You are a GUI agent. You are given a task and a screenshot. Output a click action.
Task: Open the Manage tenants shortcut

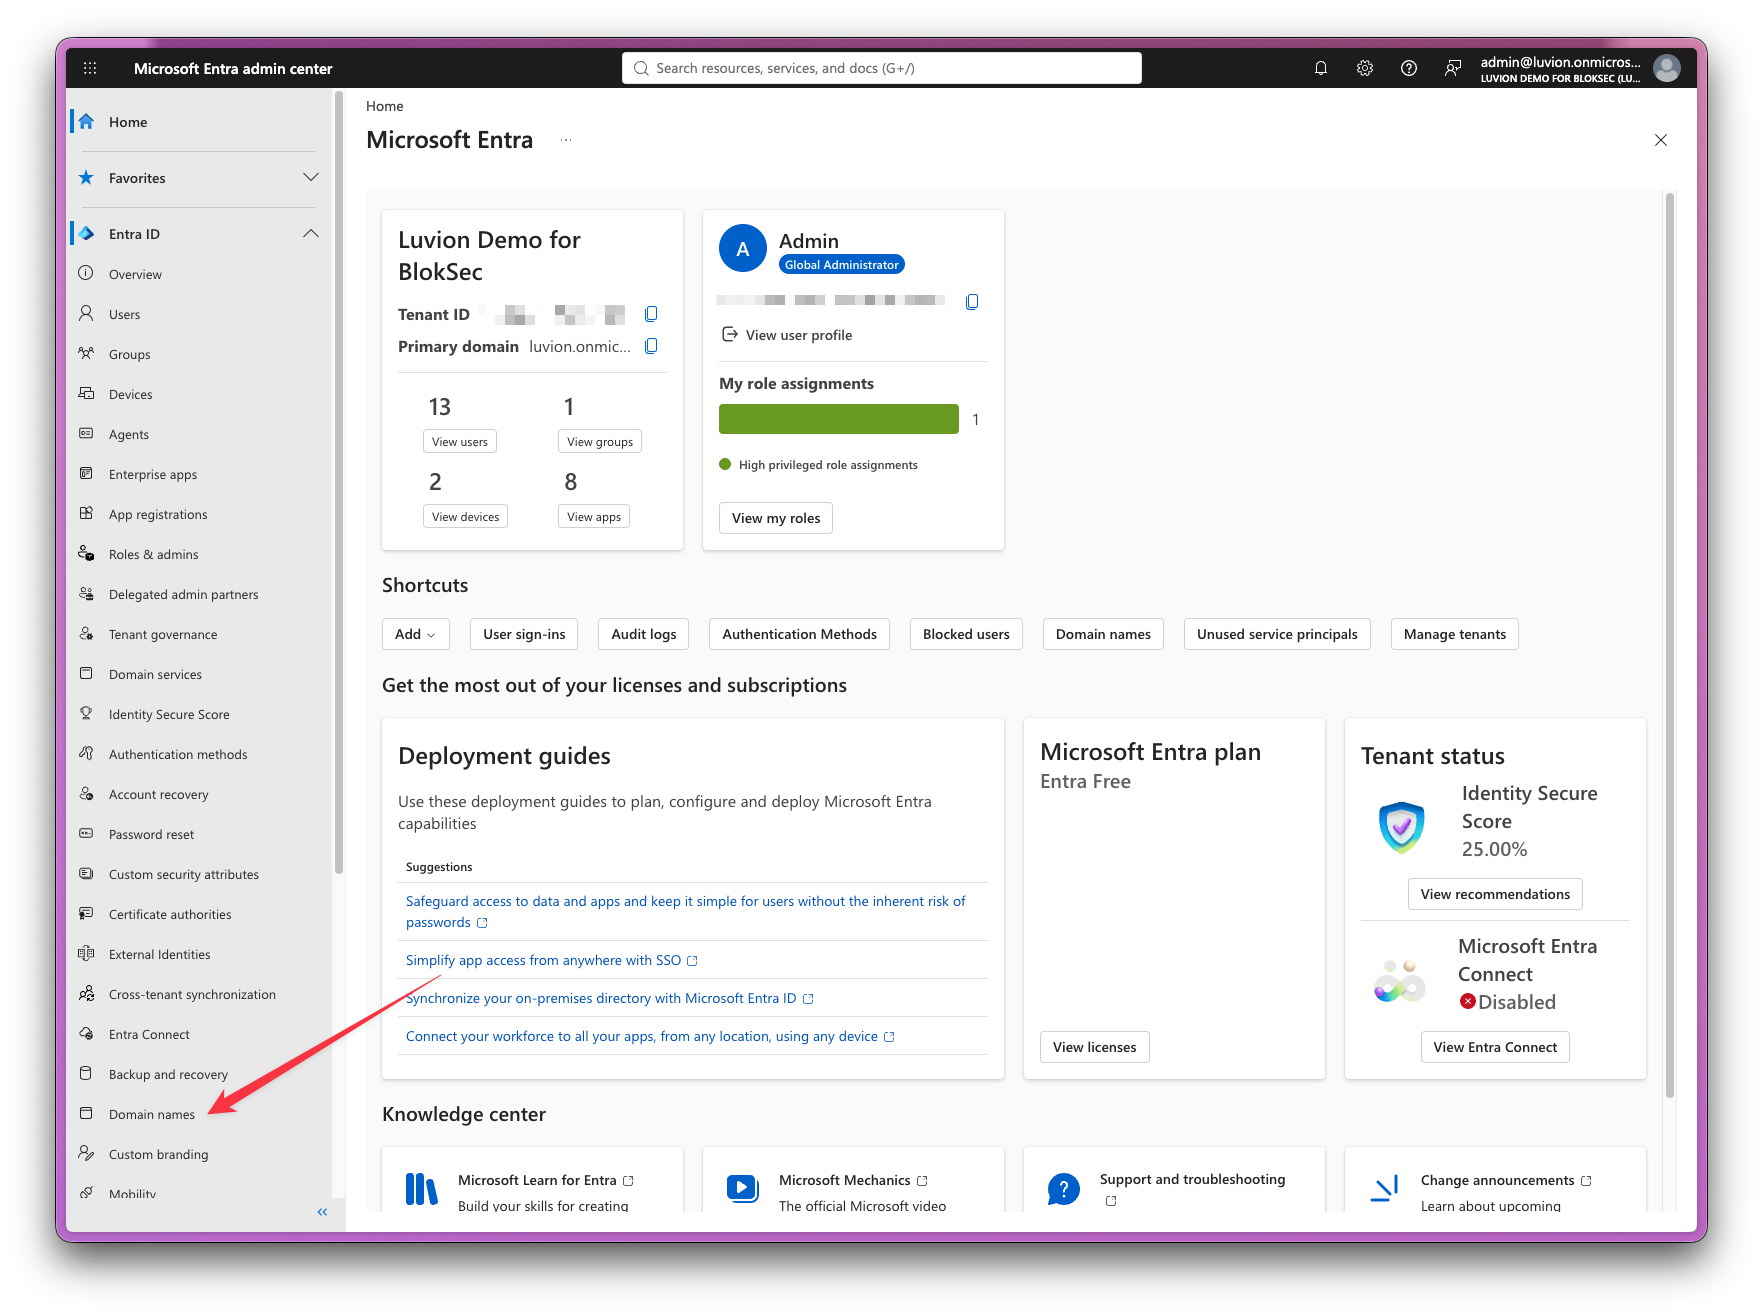click(1455, 634)
